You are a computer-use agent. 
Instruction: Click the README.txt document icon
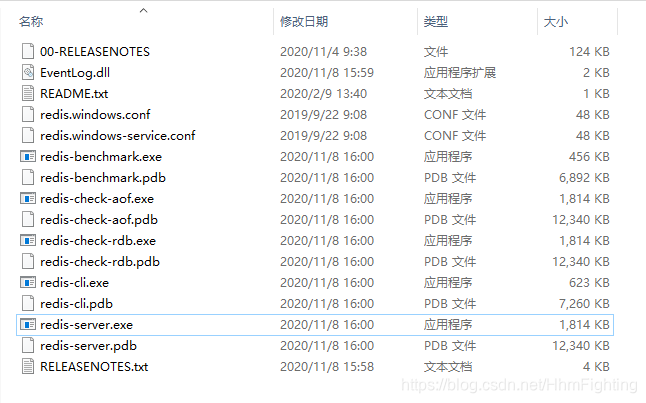coord(28,94)
